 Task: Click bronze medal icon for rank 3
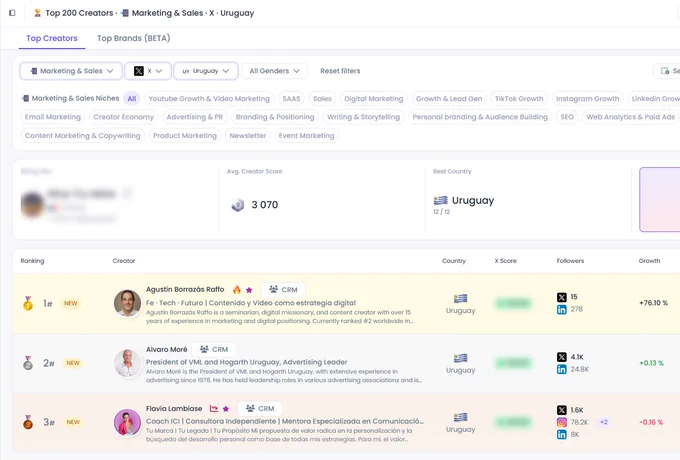(28, 422)
